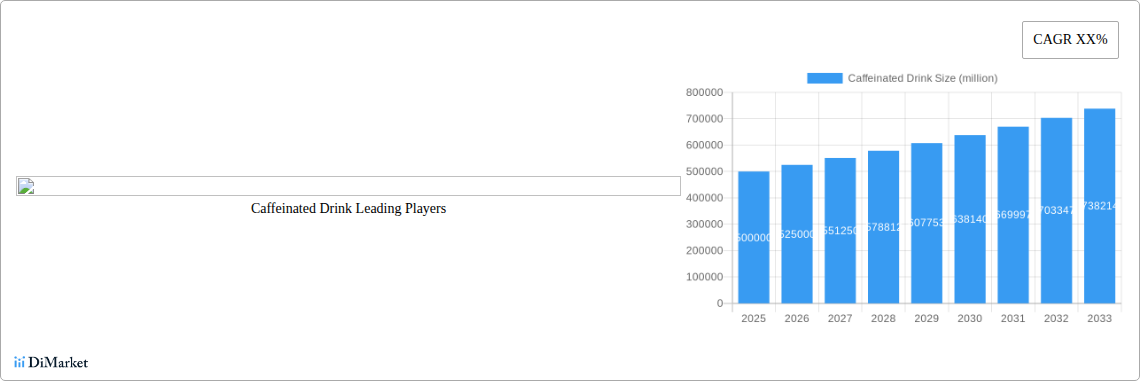
Task: Select the 2031 bar in chart
Action: [1013, 215]
